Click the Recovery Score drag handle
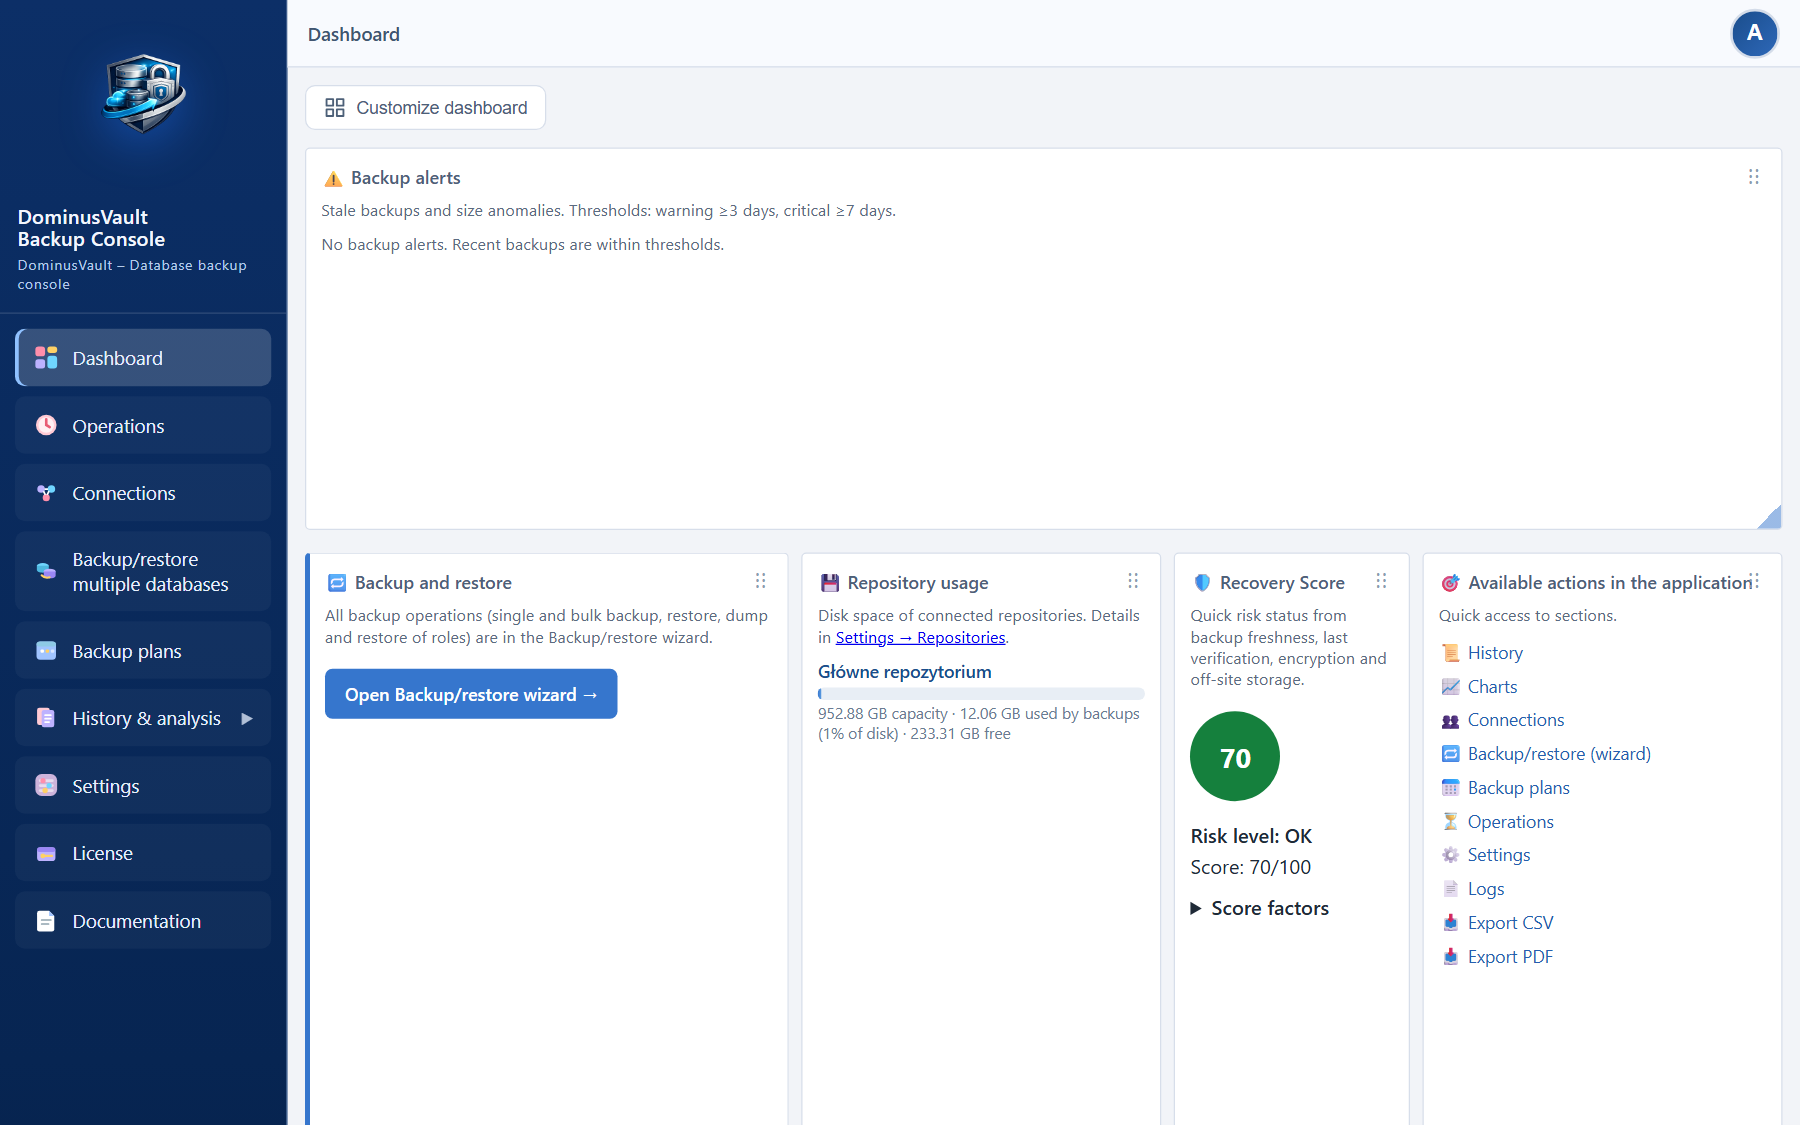 (1381, 581)
